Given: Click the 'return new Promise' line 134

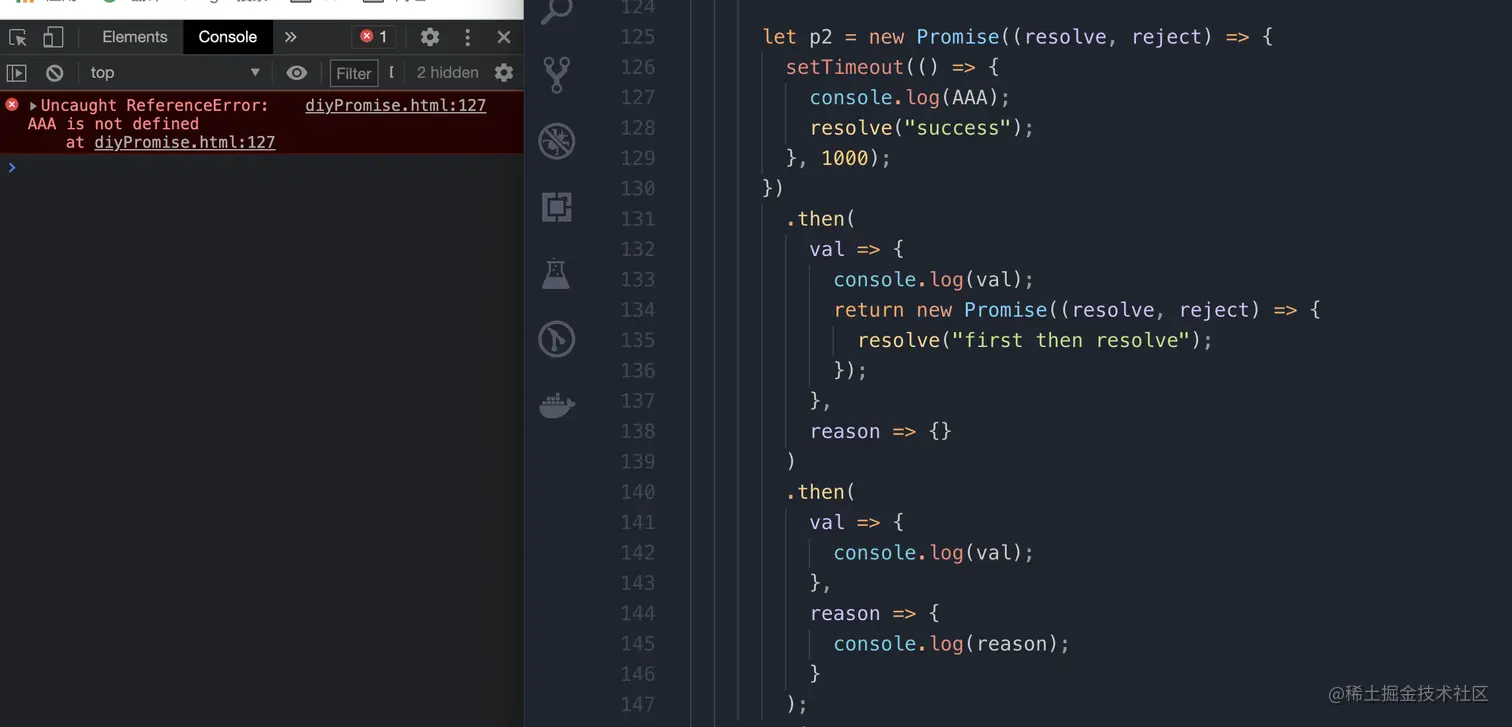Looking at the screenshot, I should (x=1077, y=310).
